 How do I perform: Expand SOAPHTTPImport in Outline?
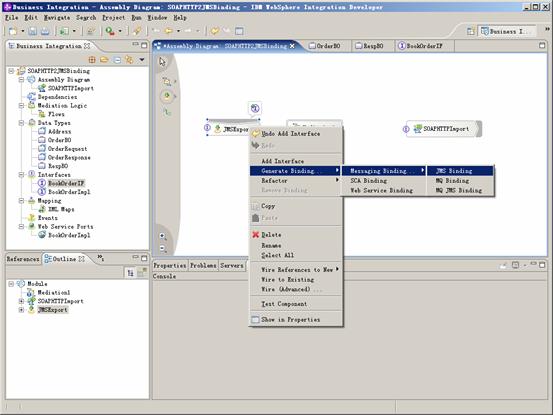tap(22, 301)
